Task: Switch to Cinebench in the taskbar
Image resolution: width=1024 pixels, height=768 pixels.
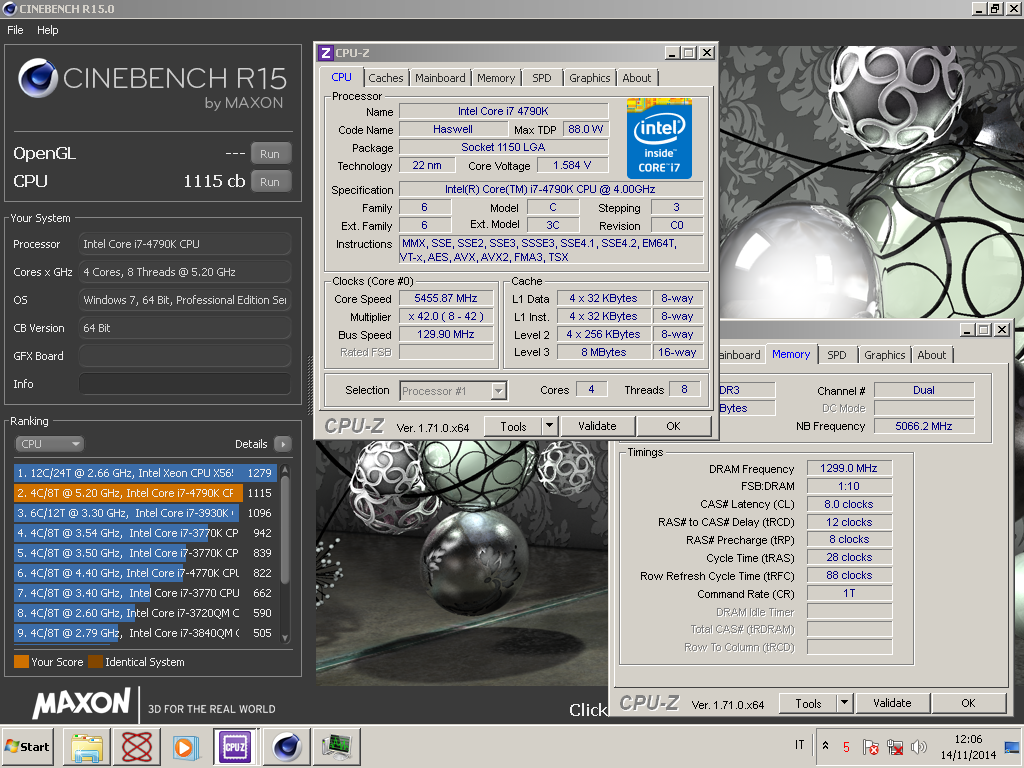Action: 286,746
